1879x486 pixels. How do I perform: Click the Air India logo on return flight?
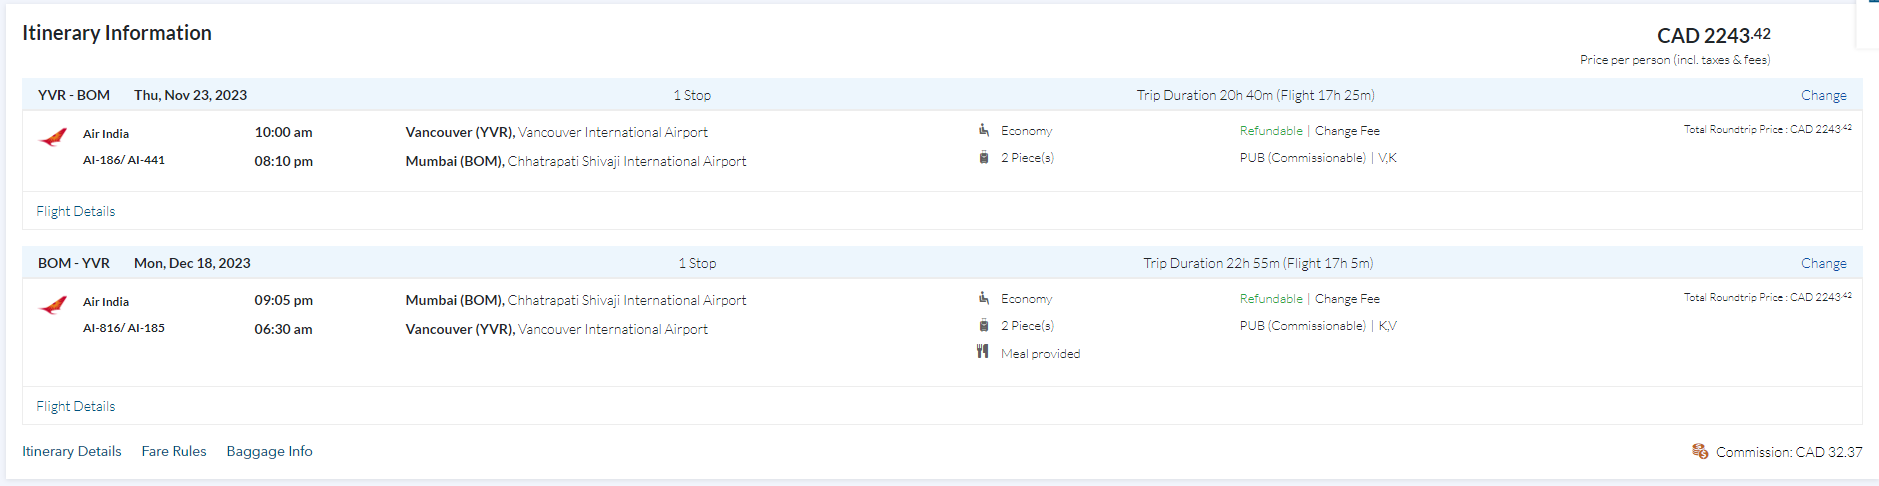pyautogui.click(x=53, y=305)
